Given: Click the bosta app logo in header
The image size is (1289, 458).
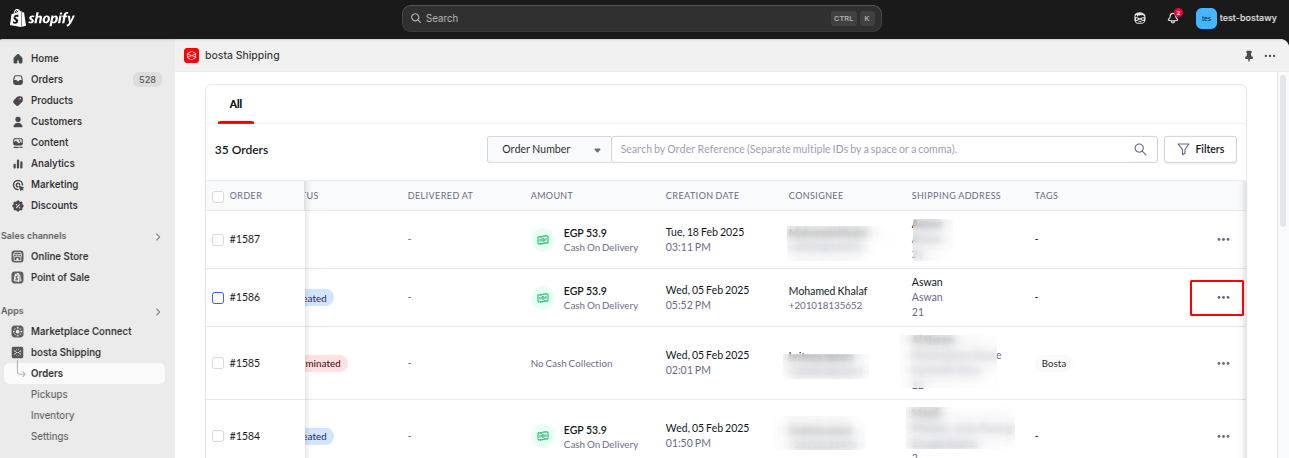Looking at the screenshot, I should pyautogui.click(x=192, y=56).
